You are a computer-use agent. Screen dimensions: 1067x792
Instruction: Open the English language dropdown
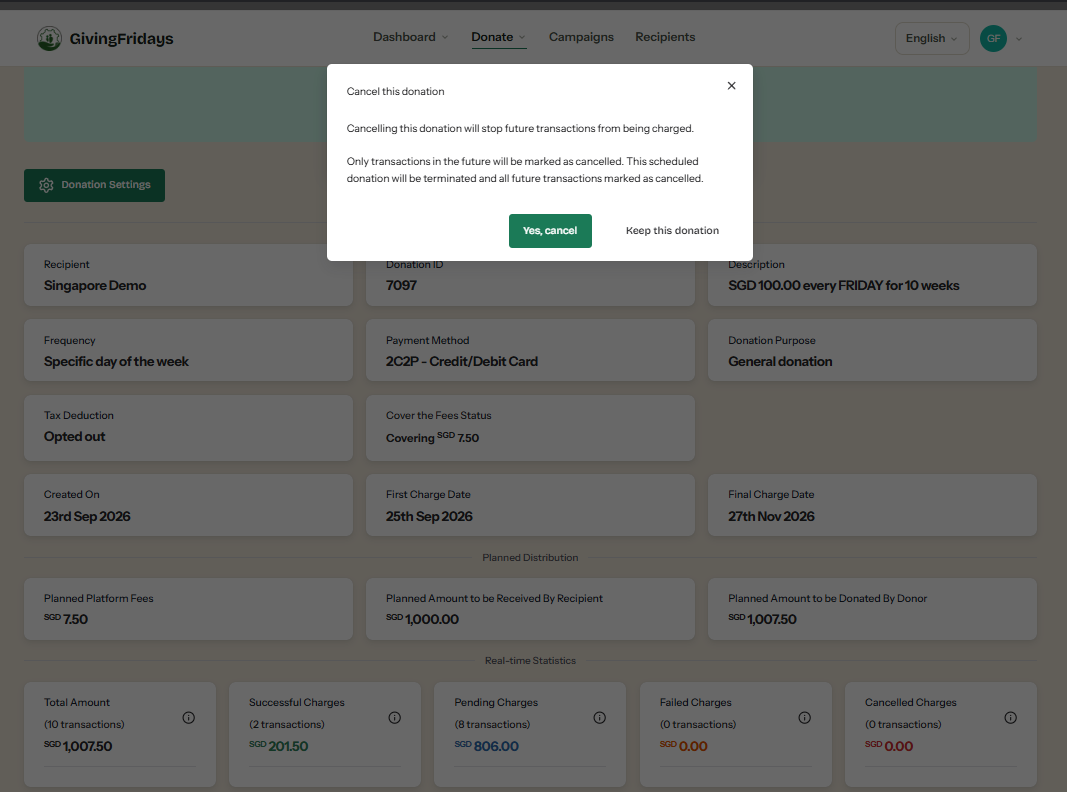tap(932, 39)
